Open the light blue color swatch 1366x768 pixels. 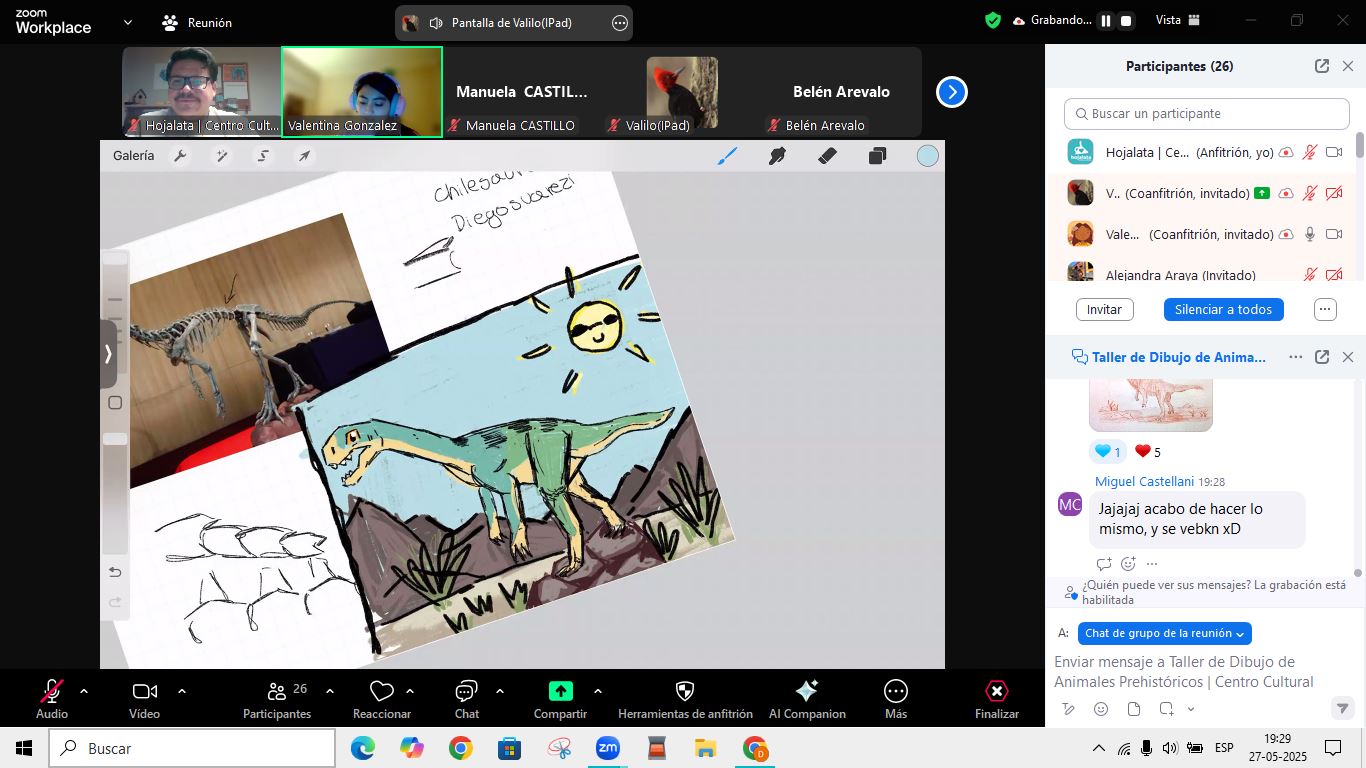(928, 156)
